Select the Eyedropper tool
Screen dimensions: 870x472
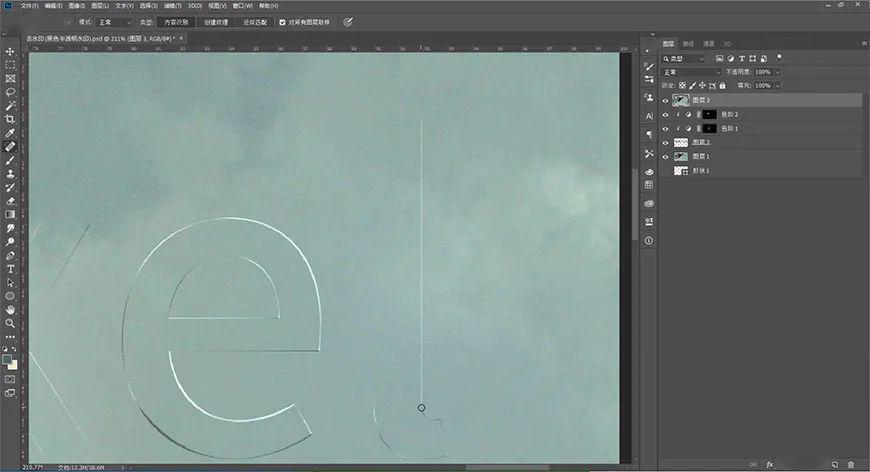(x=10, y=133)
